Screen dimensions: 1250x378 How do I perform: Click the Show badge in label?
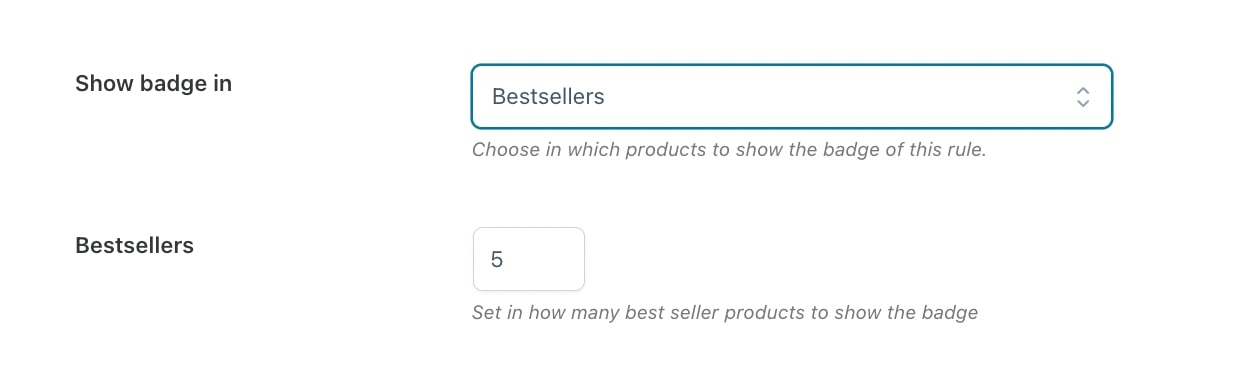153,84
